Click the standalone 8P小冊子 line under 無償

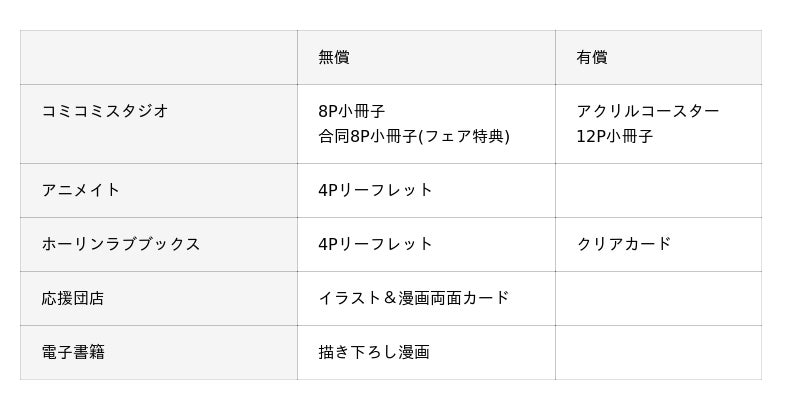(x=352, y=111)
